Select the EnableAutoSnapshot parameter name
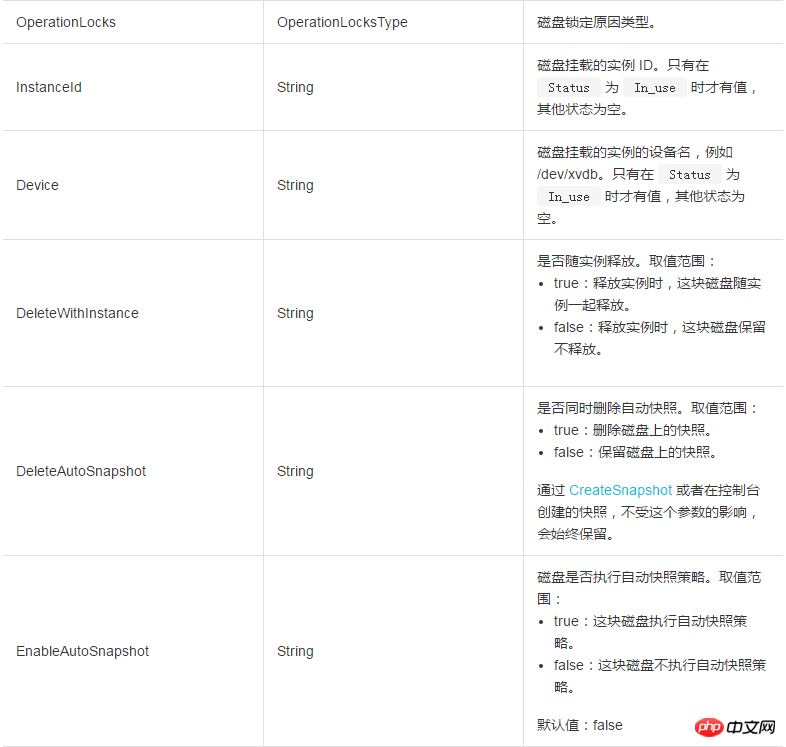Viewport: 786px width, 747px height. click(82, 651)
